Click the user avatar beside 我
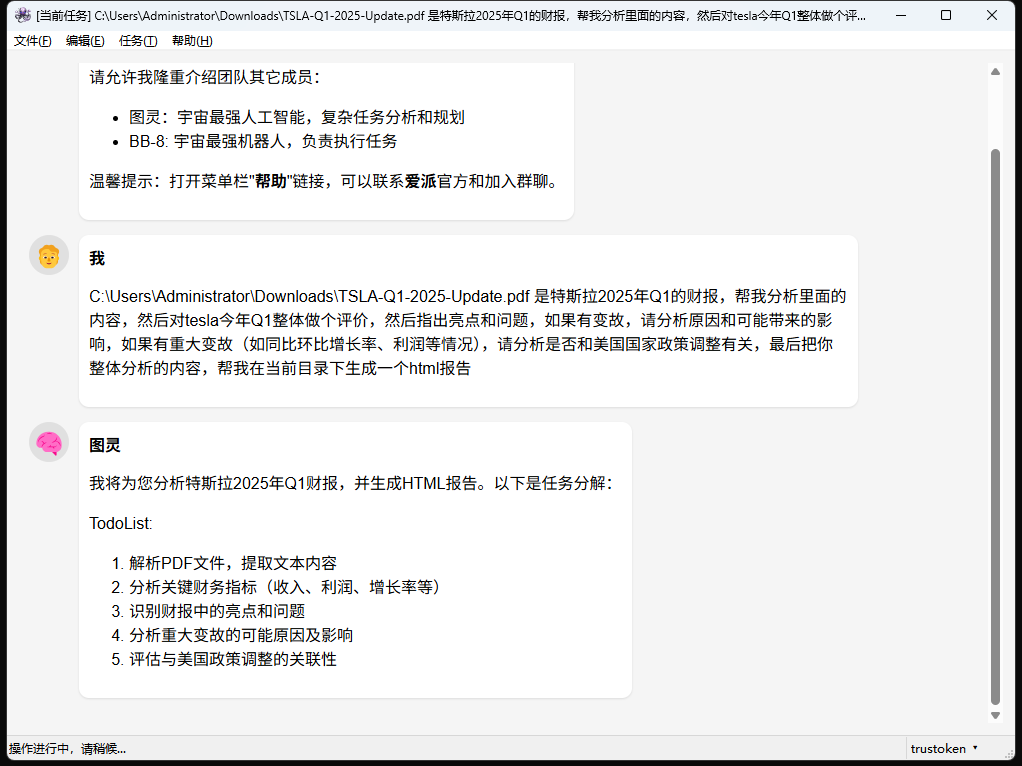 tap(49, 255)
